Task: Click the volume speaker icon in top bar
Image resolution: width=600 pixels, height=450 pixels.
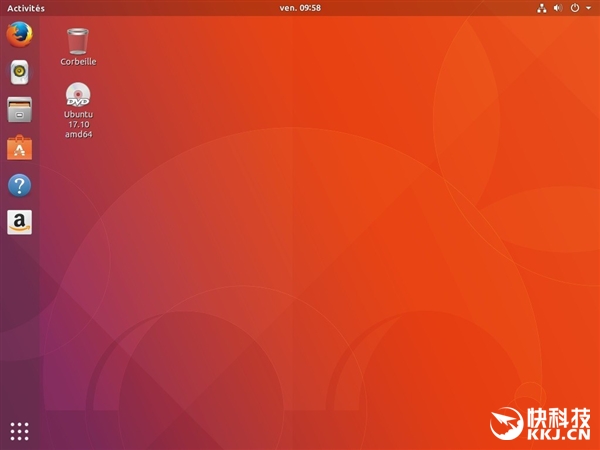Action: [x=558, y=8]
